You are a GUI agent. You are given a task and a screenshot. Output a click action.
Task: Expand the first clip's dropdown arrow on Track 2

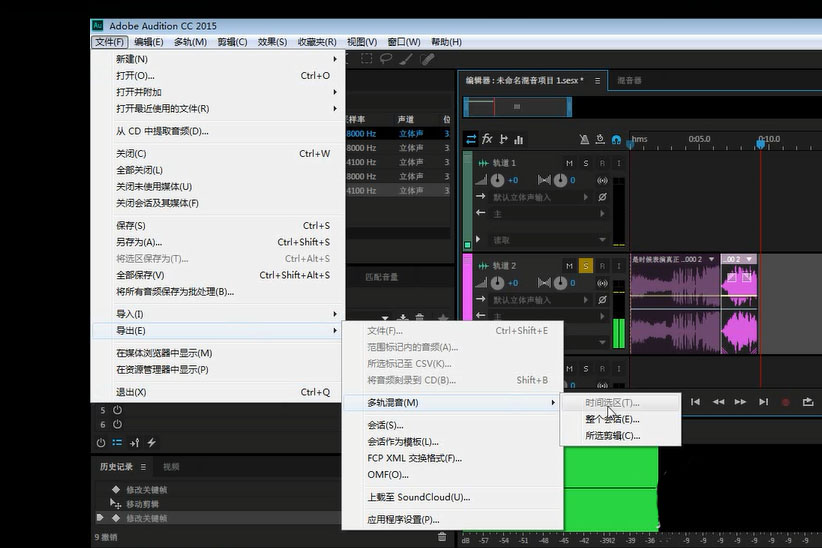pos(711,259)
